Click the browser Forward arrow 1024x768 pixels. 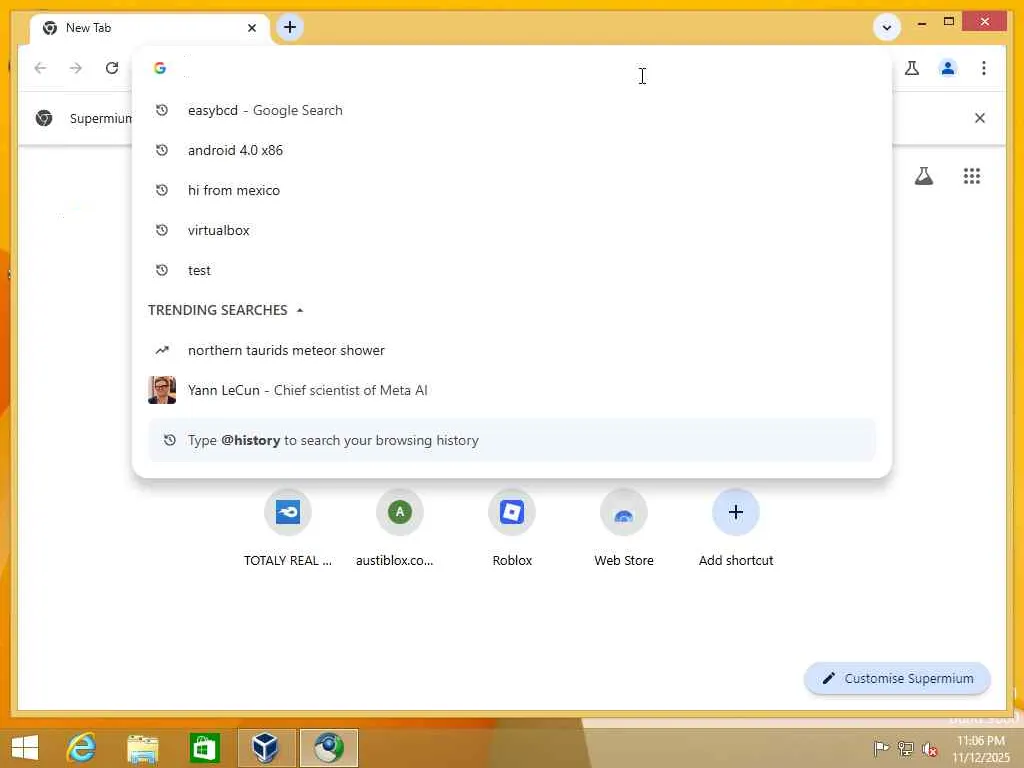click(76, 68)
